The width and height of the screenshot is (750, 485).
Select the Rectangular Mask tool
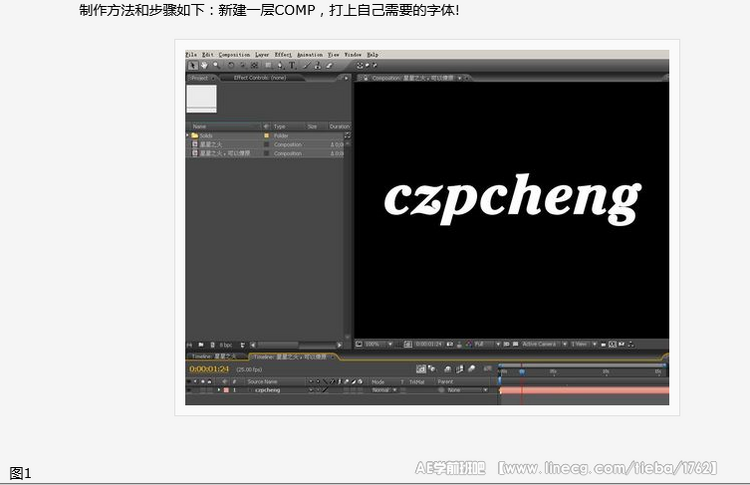(268, 66)
